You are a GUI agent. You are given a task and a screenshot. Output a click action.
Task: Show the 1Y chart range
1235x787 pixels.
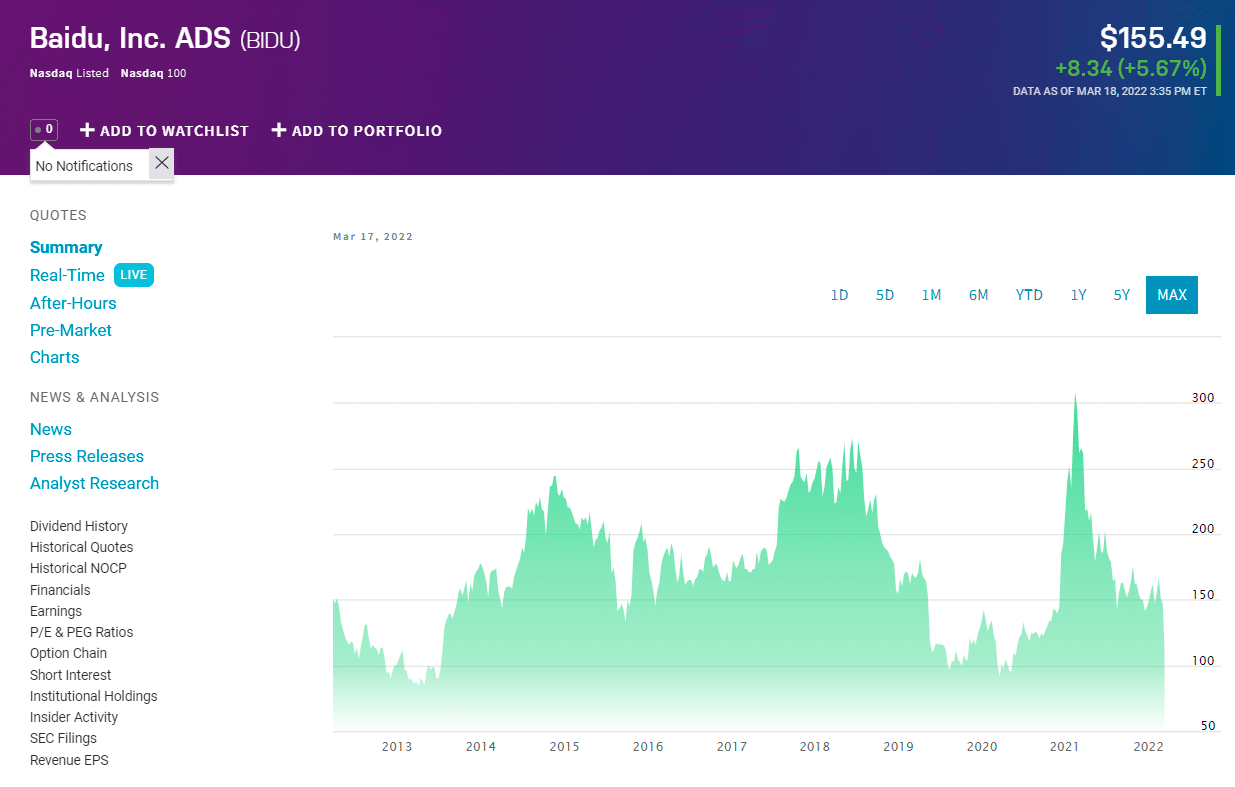[x=1078, y=295]
